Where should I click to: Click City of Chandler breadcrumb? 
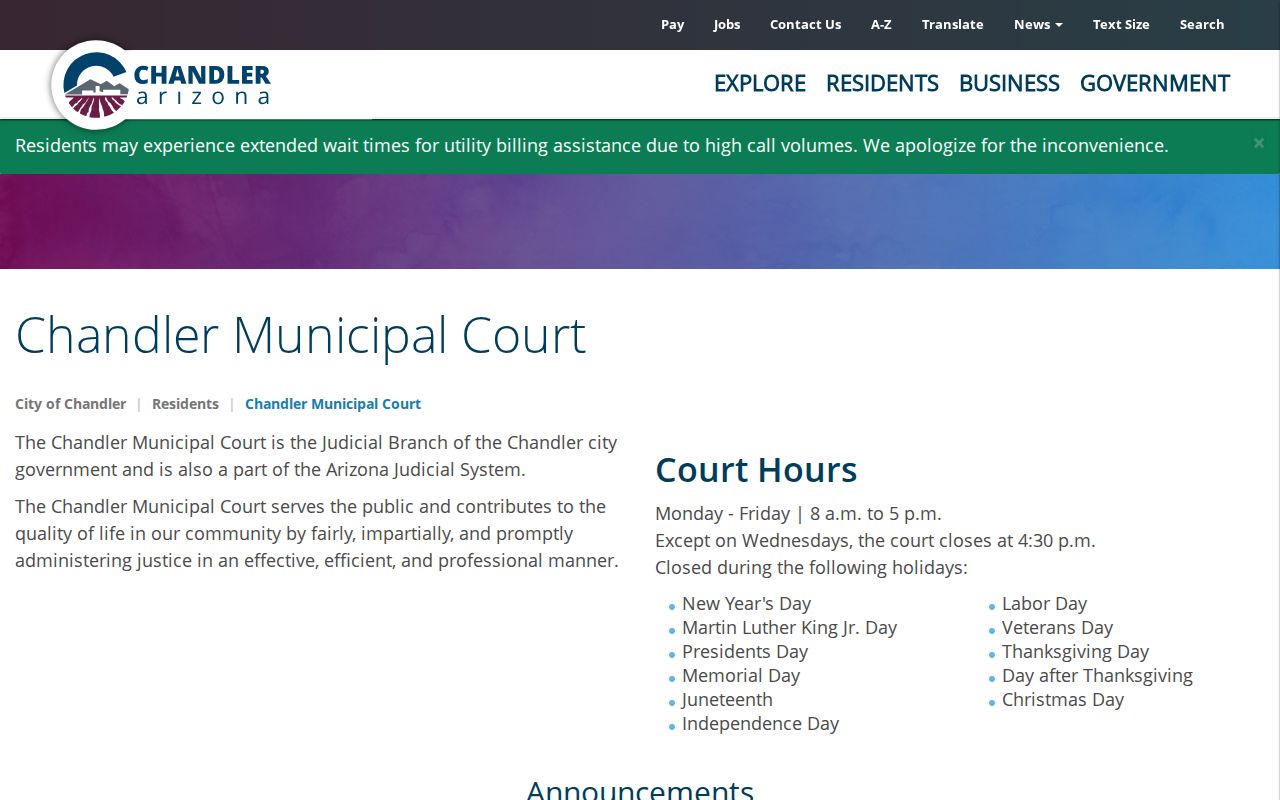[x=70, y=404]
